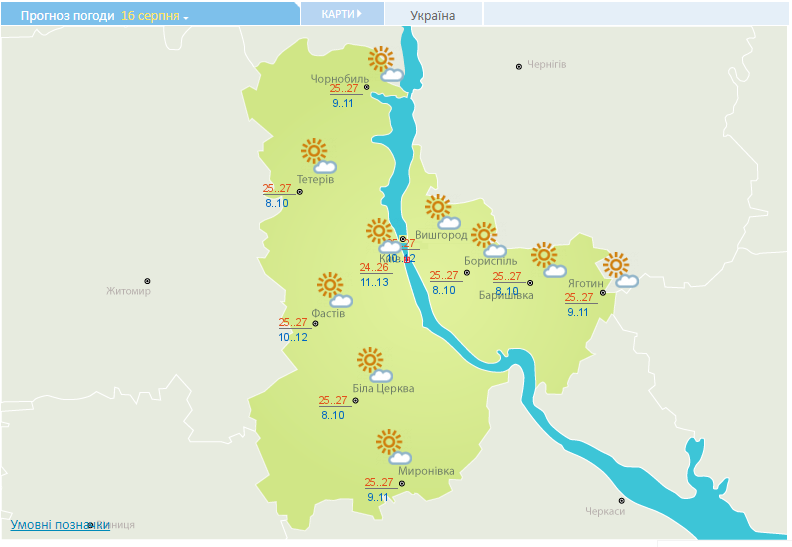Click the Прогноз погоди header title
792x547 pixels.
click(67, 16)
